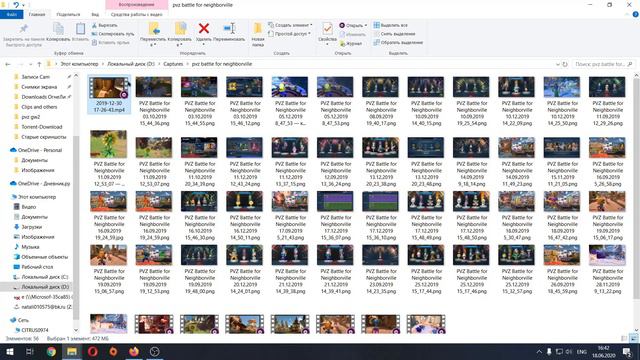Viewport: 640px width, 360px height.
Task: Cut selection with Вырезать
Action: 104,25
